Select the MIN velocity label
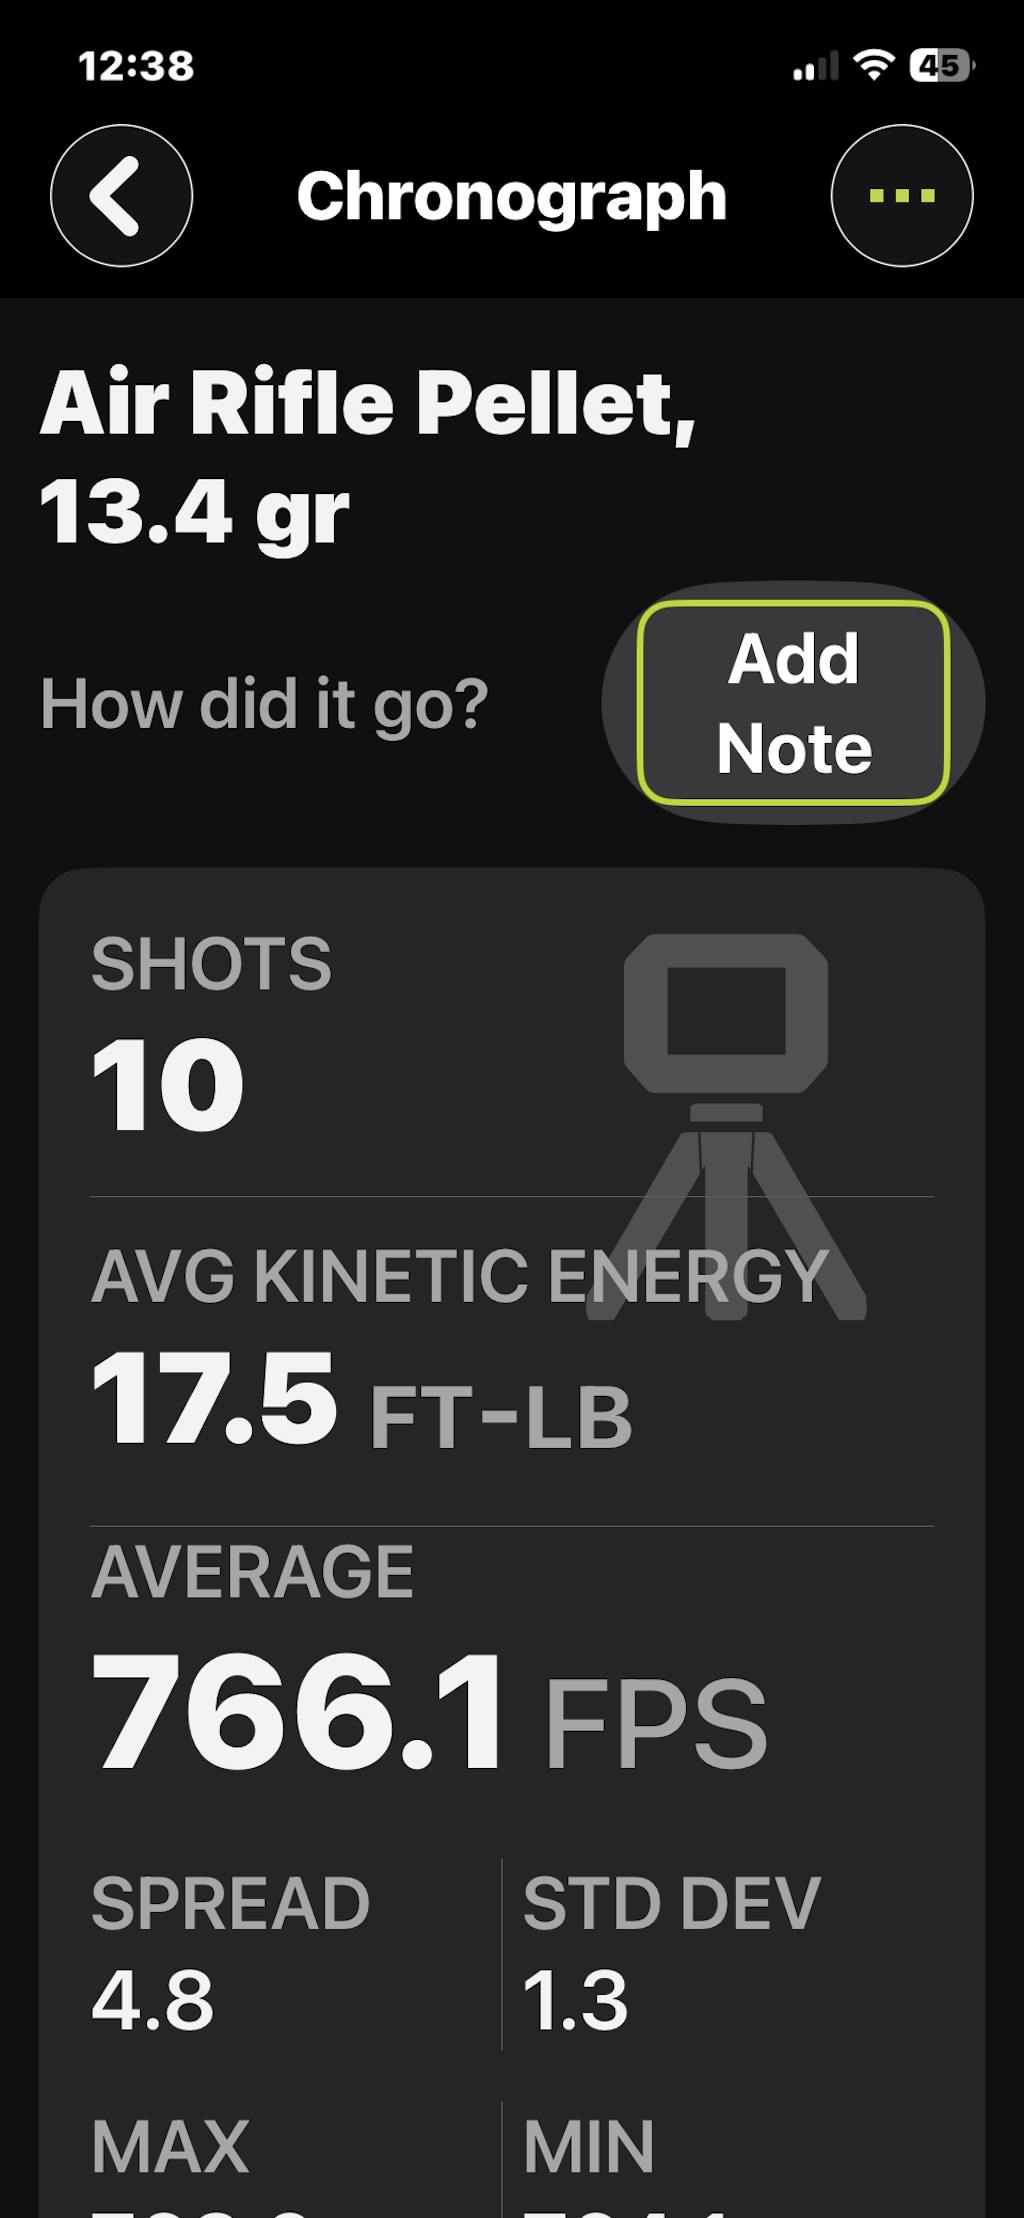 [589, 2146]
